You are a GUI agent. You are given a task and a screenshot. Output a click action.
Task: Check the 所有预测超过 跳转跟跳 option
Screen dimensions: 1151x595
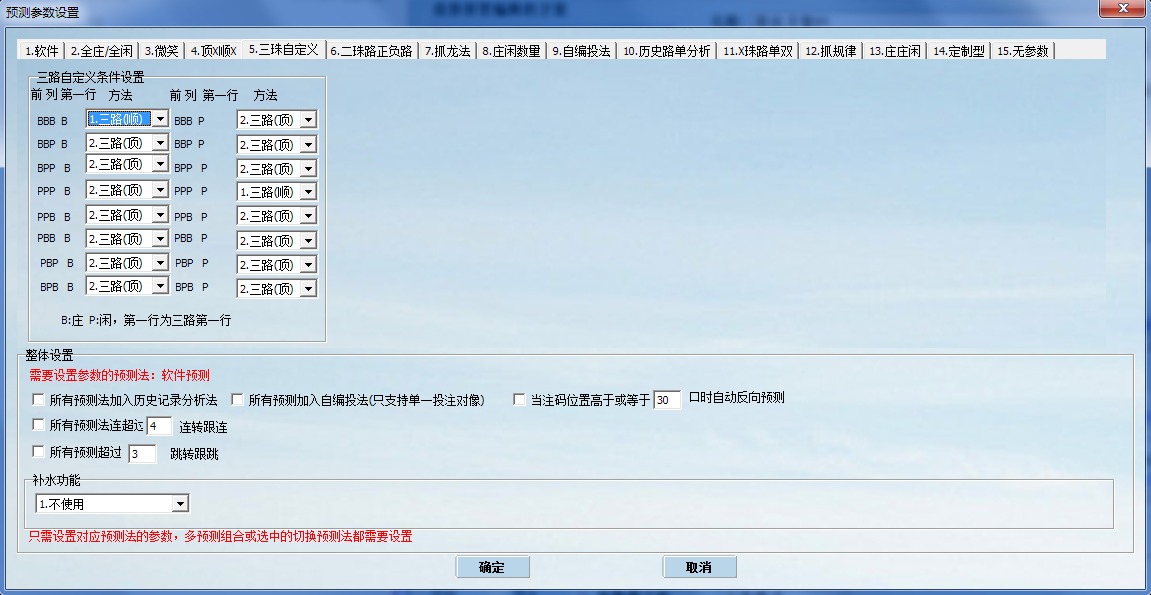tap(36, 453)
